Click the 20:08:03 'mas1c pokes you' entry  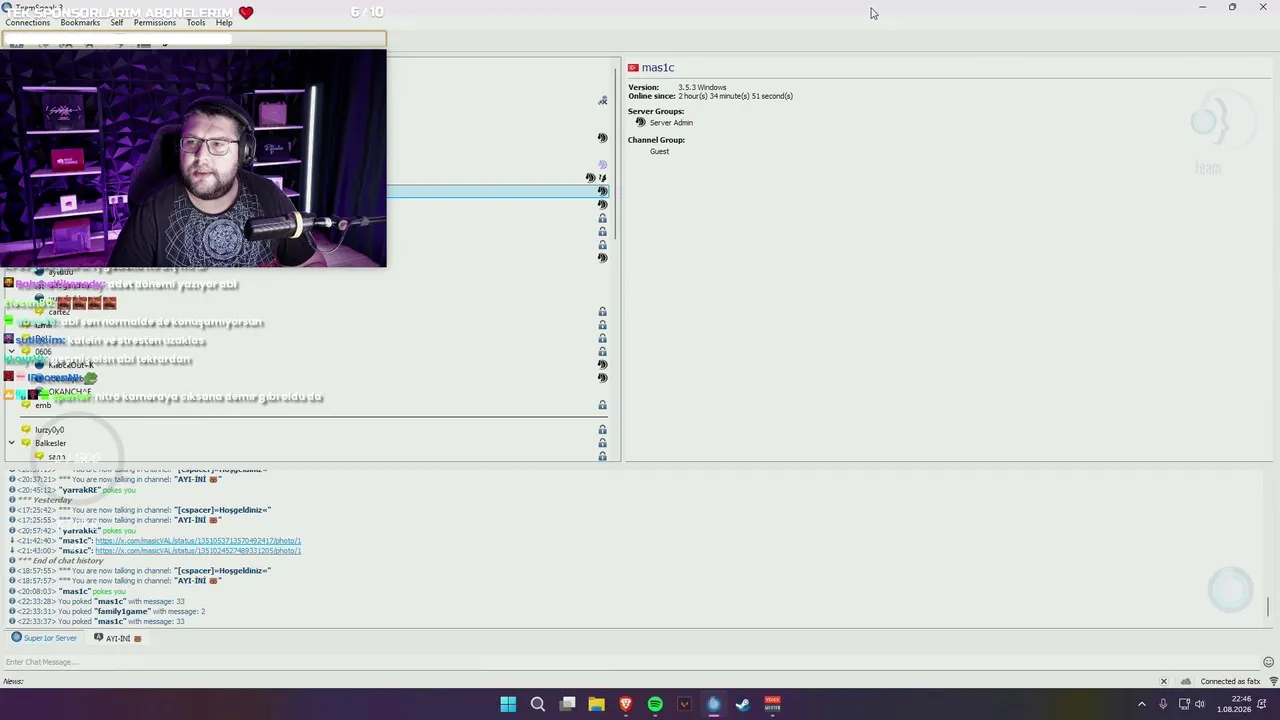point(68,591)
